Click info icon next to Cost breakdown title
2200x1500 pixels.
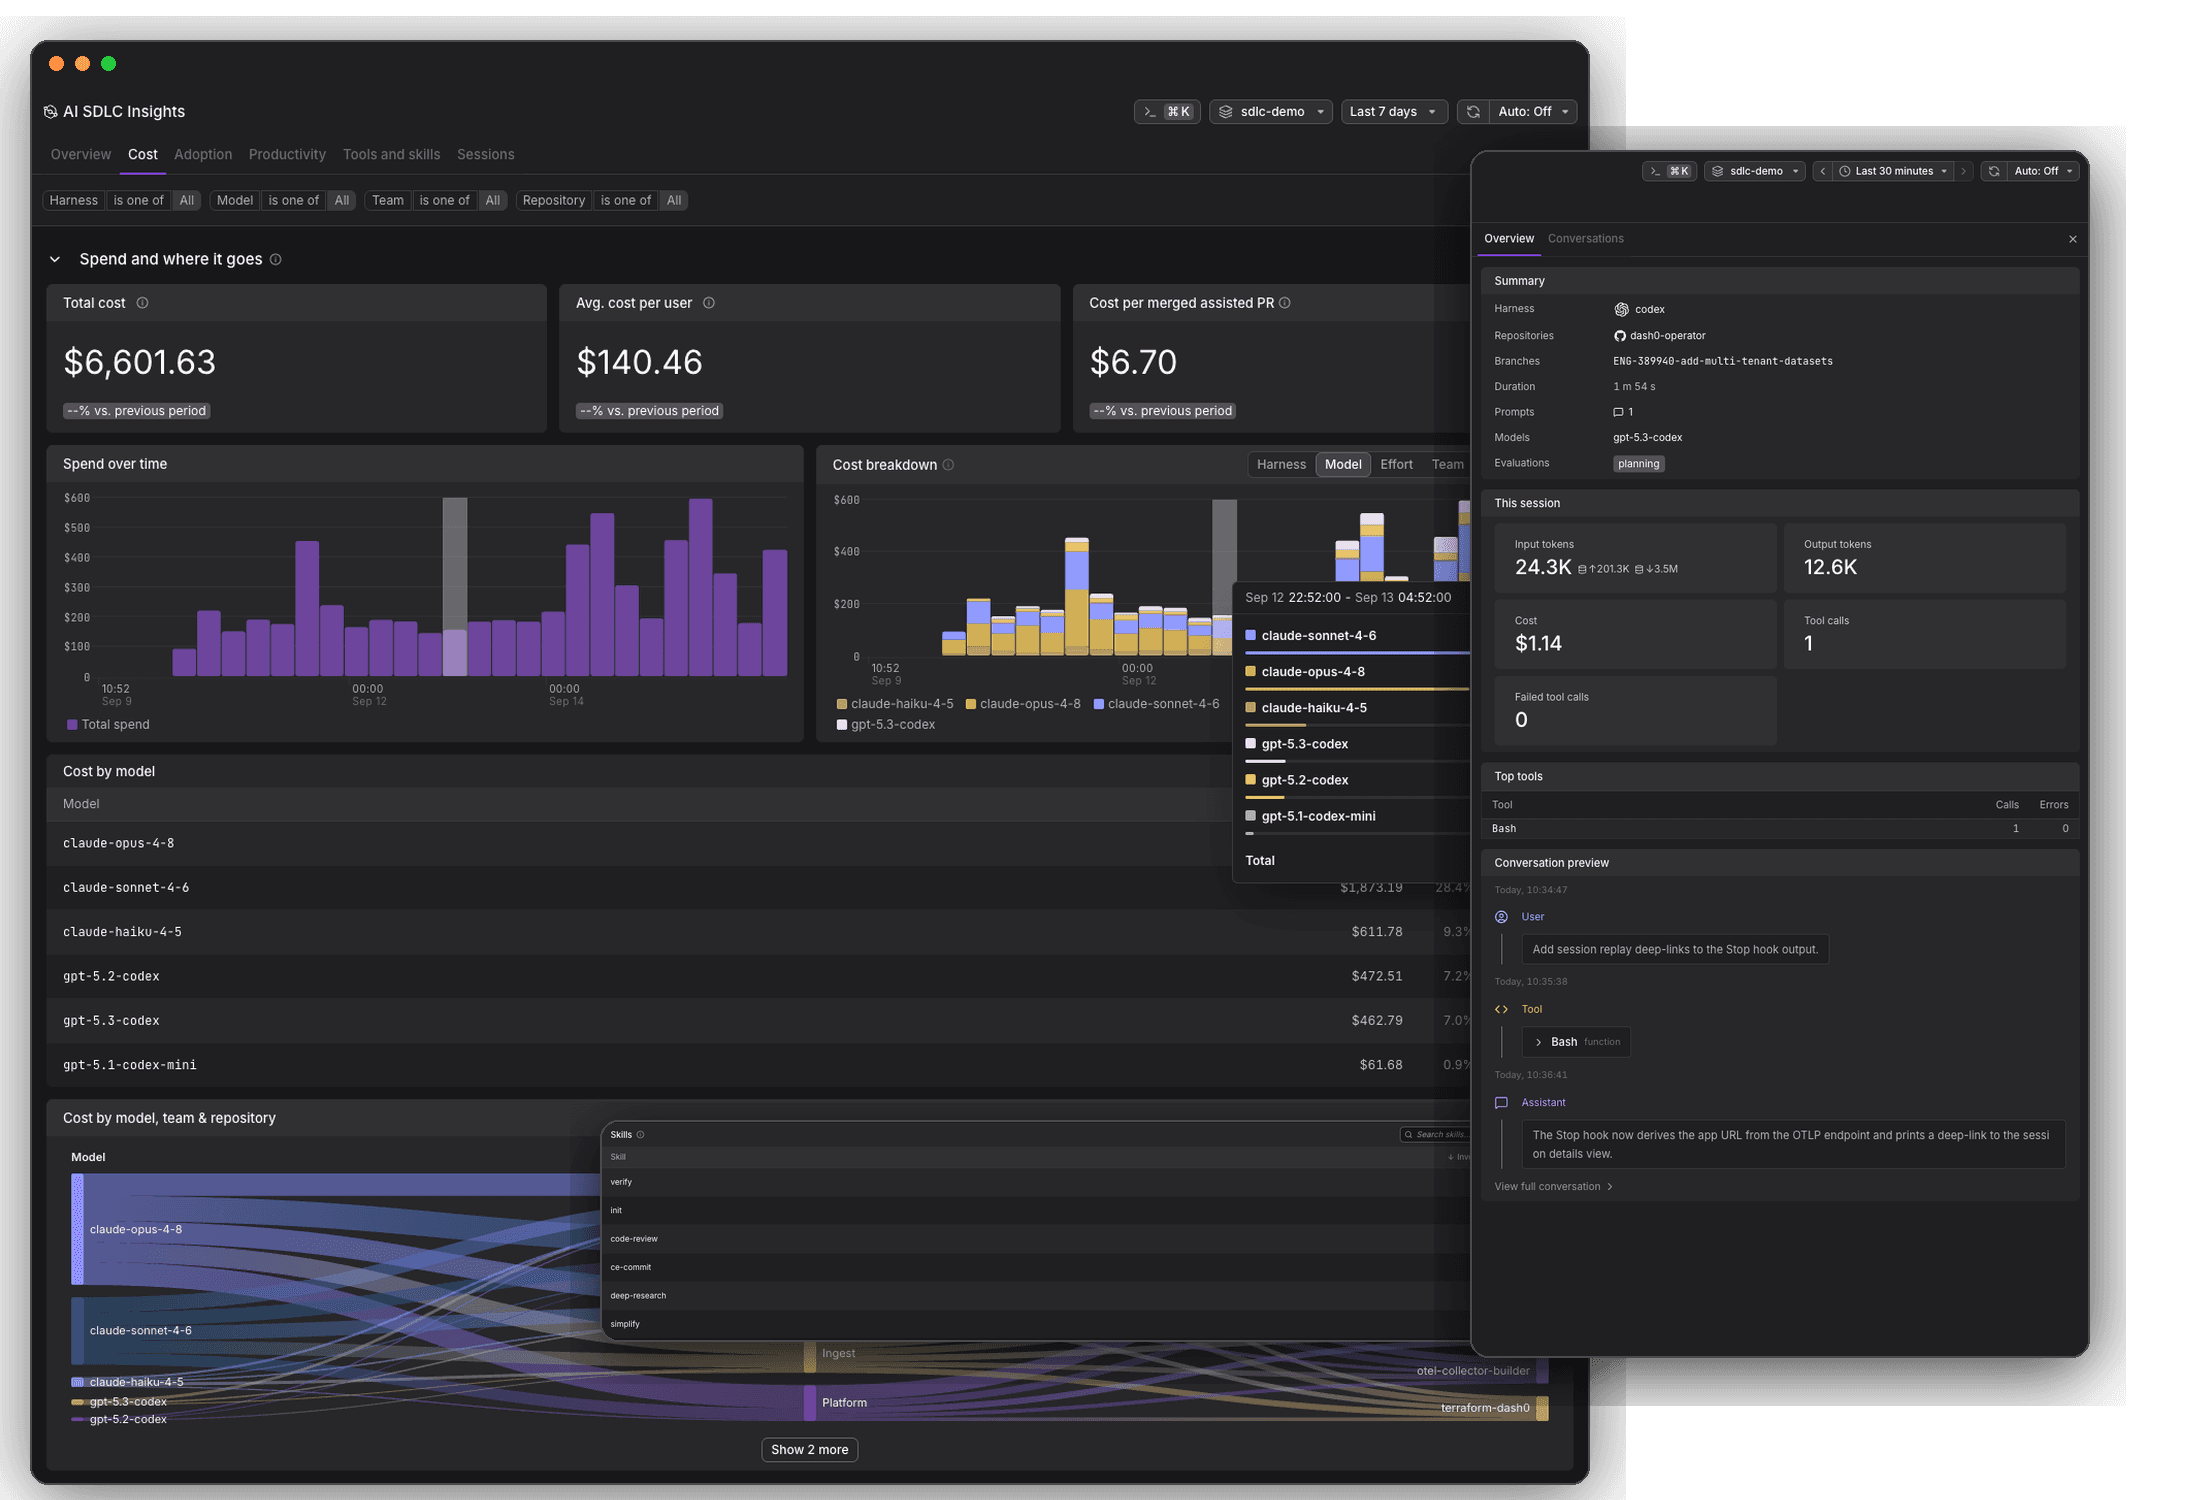tap(949, 465)
